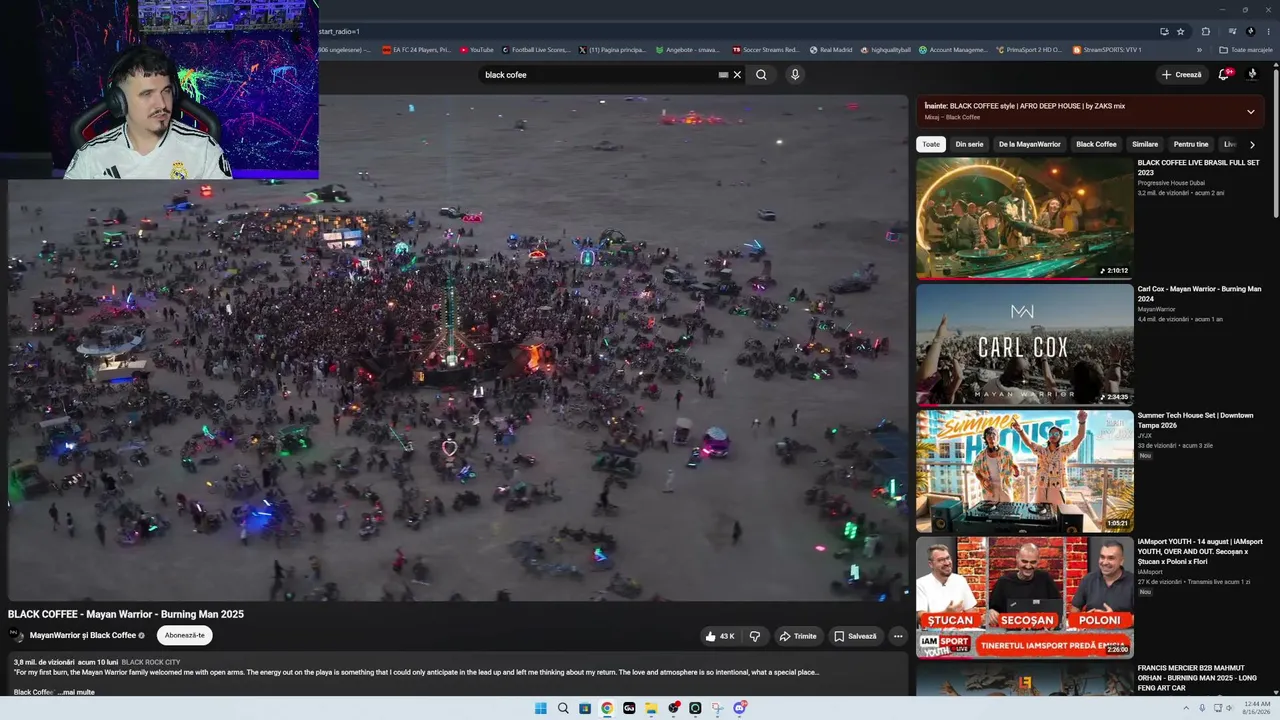Open the Snipping Tool taskbar icon
1280x720 pixels.
pos(717,708)
